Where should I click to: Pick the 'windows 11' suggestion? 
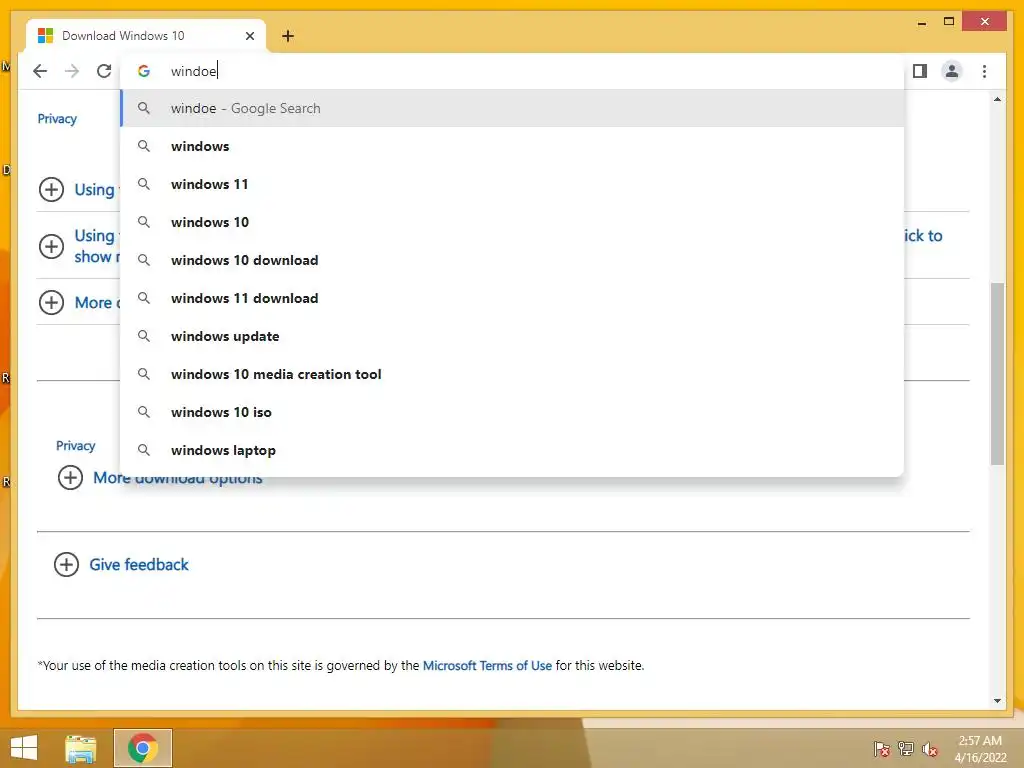tap(513, 184)
